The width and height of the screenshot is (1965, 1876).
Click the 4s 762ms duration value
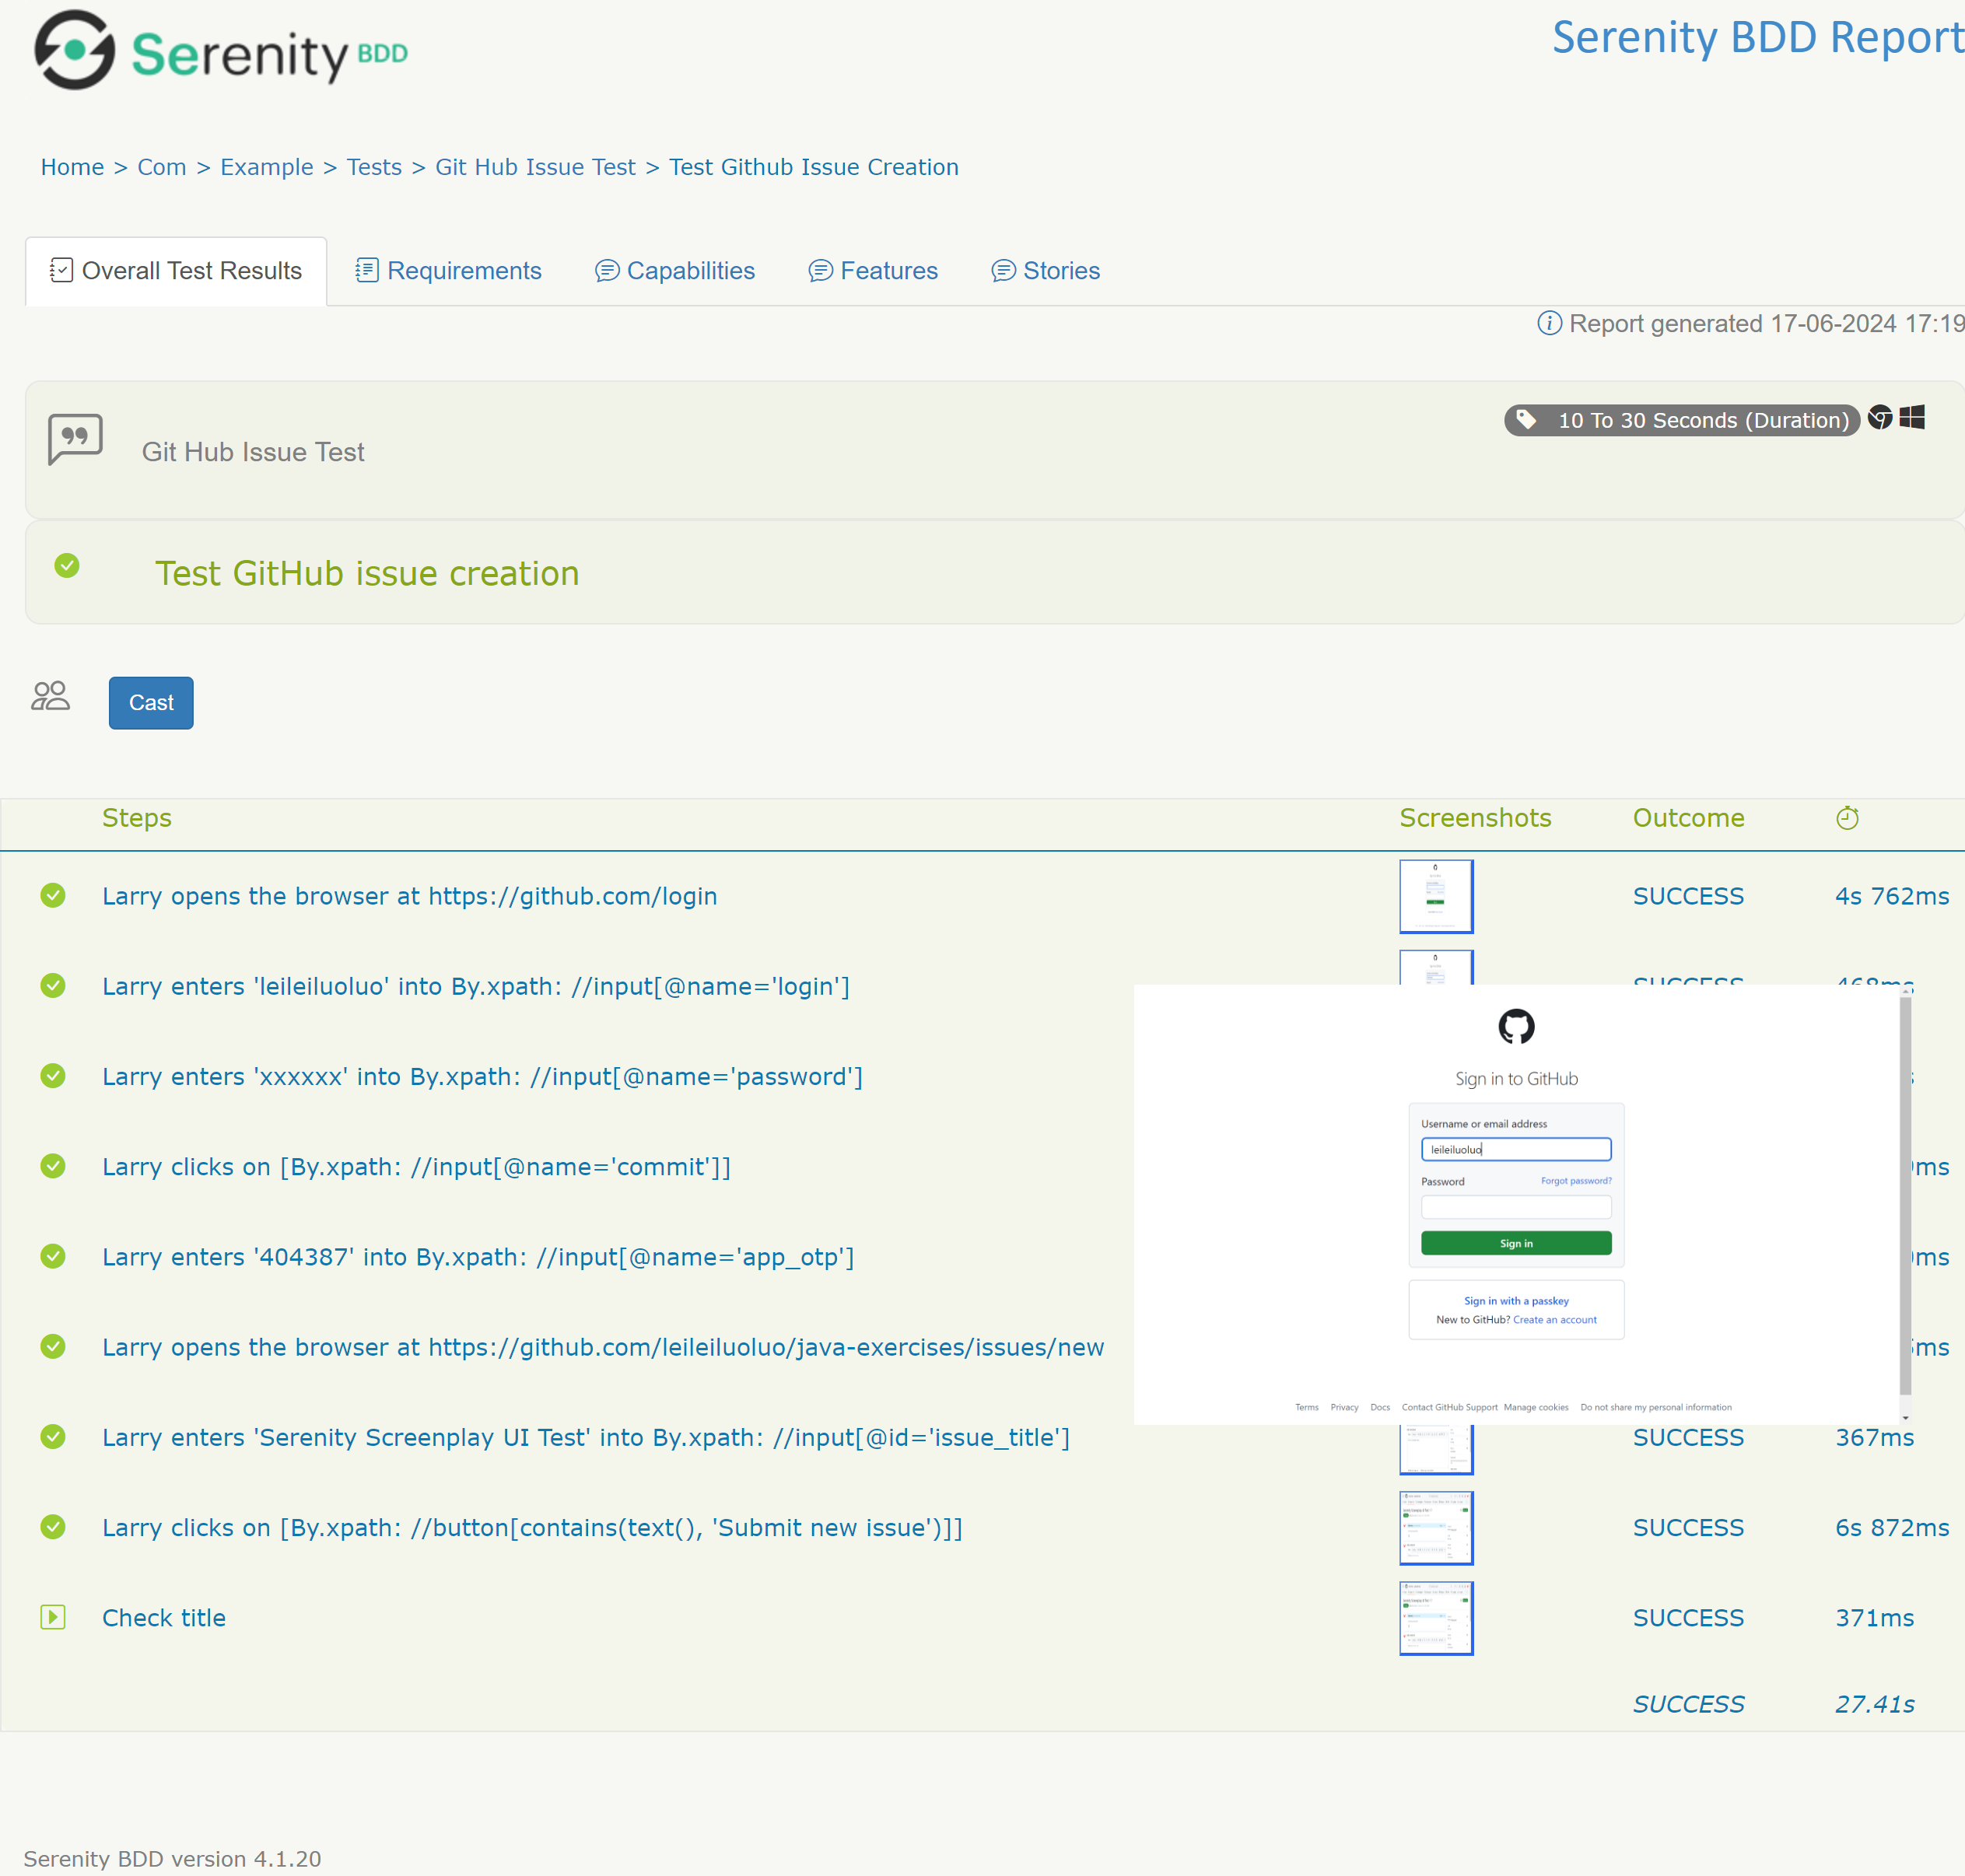(1892, 896)
